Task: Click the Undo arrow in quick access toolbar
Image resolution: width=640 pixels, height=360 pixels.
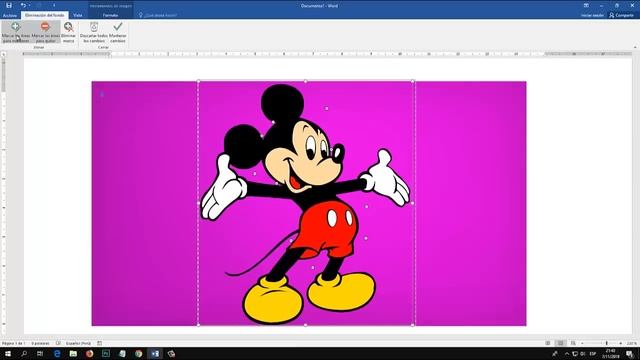Action: [x=23, y=5]
